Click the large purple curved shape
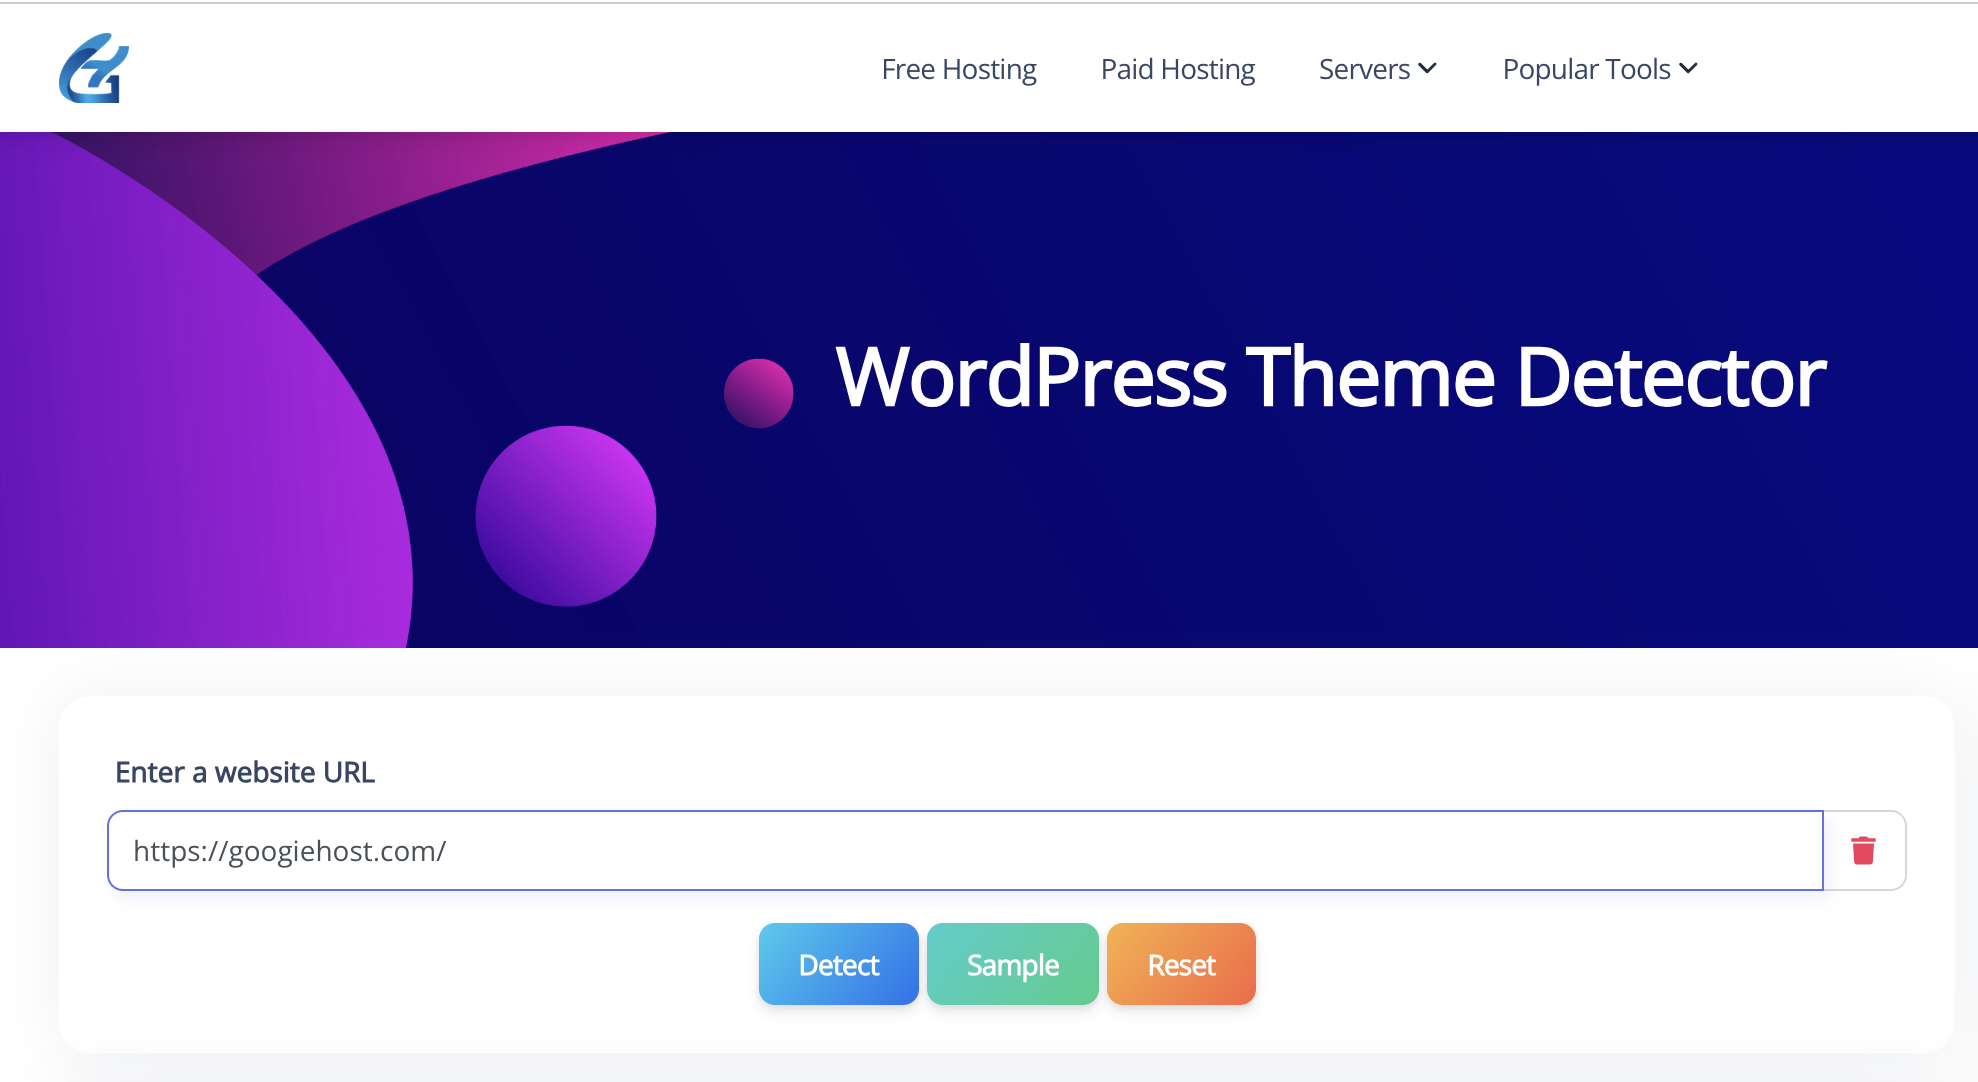Screen dimensions: 1978x1082 (180, 450)
